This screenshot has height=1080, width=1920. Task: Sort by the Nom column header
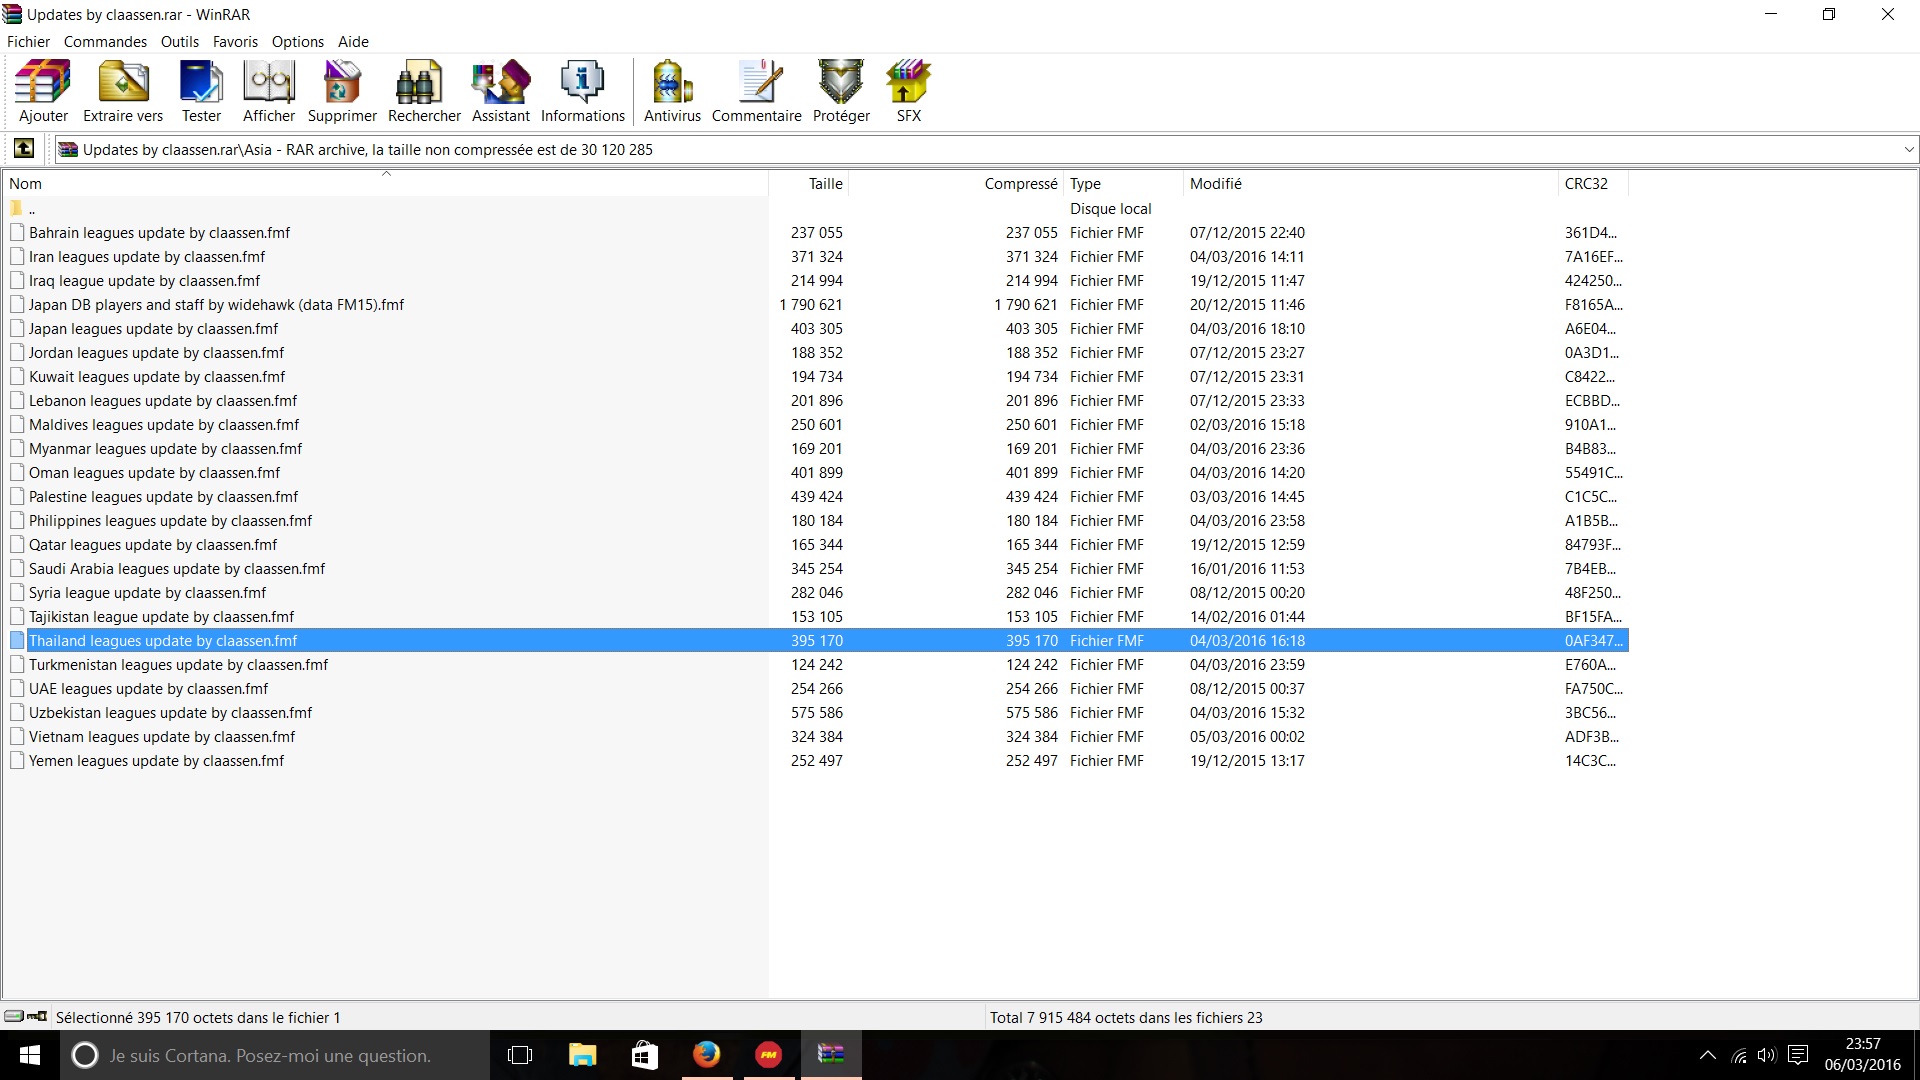[x=385, y=183]
